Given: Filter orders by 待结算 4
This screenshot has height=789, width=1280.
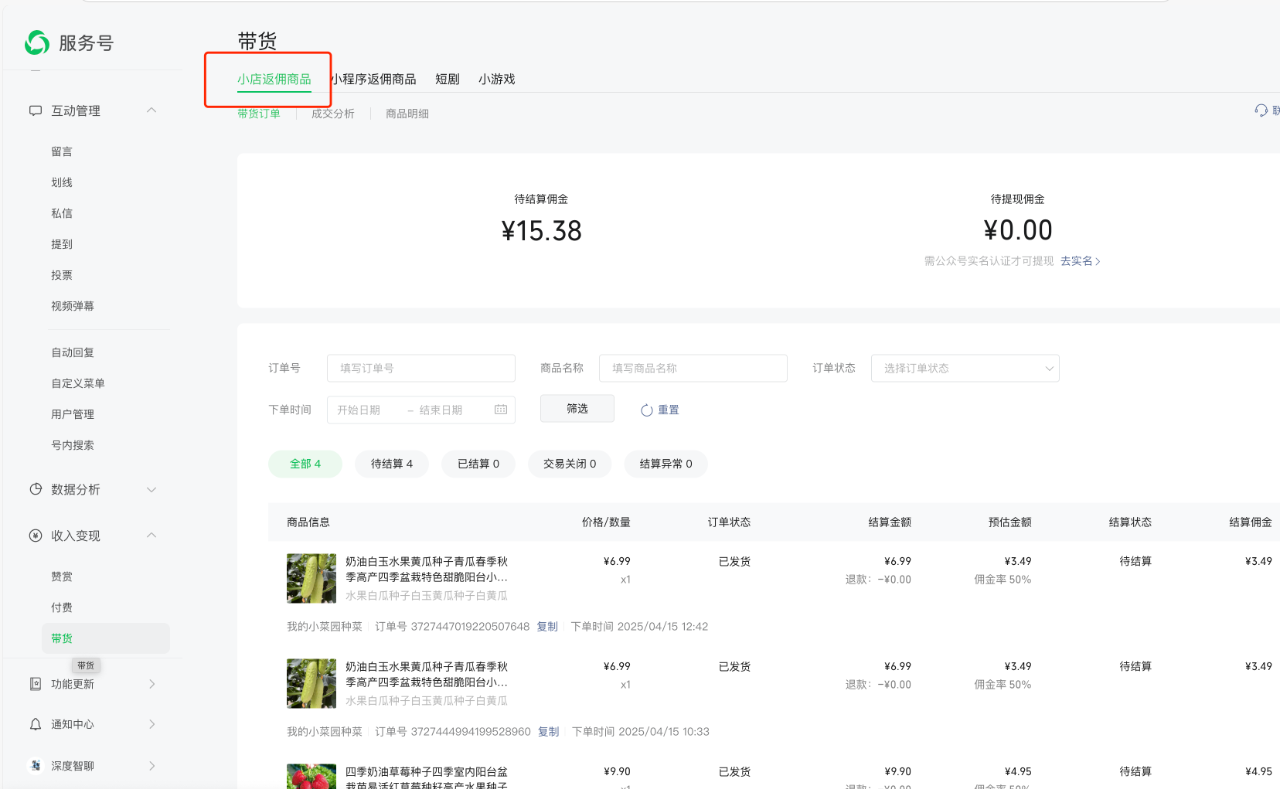Looking at the screenshot, I should click(x=392, y=464).
